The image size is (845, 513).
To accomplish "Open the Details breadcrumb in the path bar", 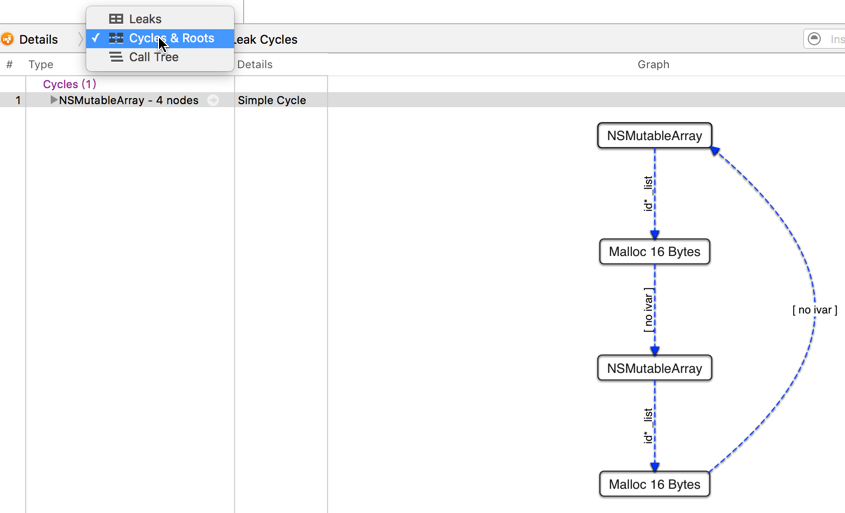I will tap(38, 39).
